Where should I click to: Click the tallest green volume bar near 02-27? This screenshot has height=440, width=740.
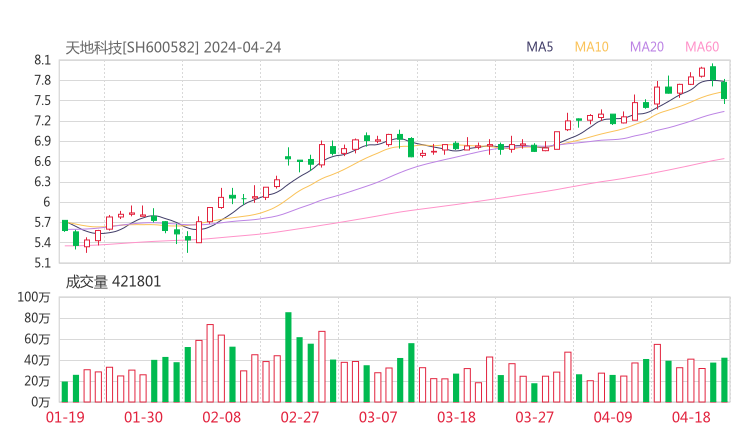tap(288, 357)
